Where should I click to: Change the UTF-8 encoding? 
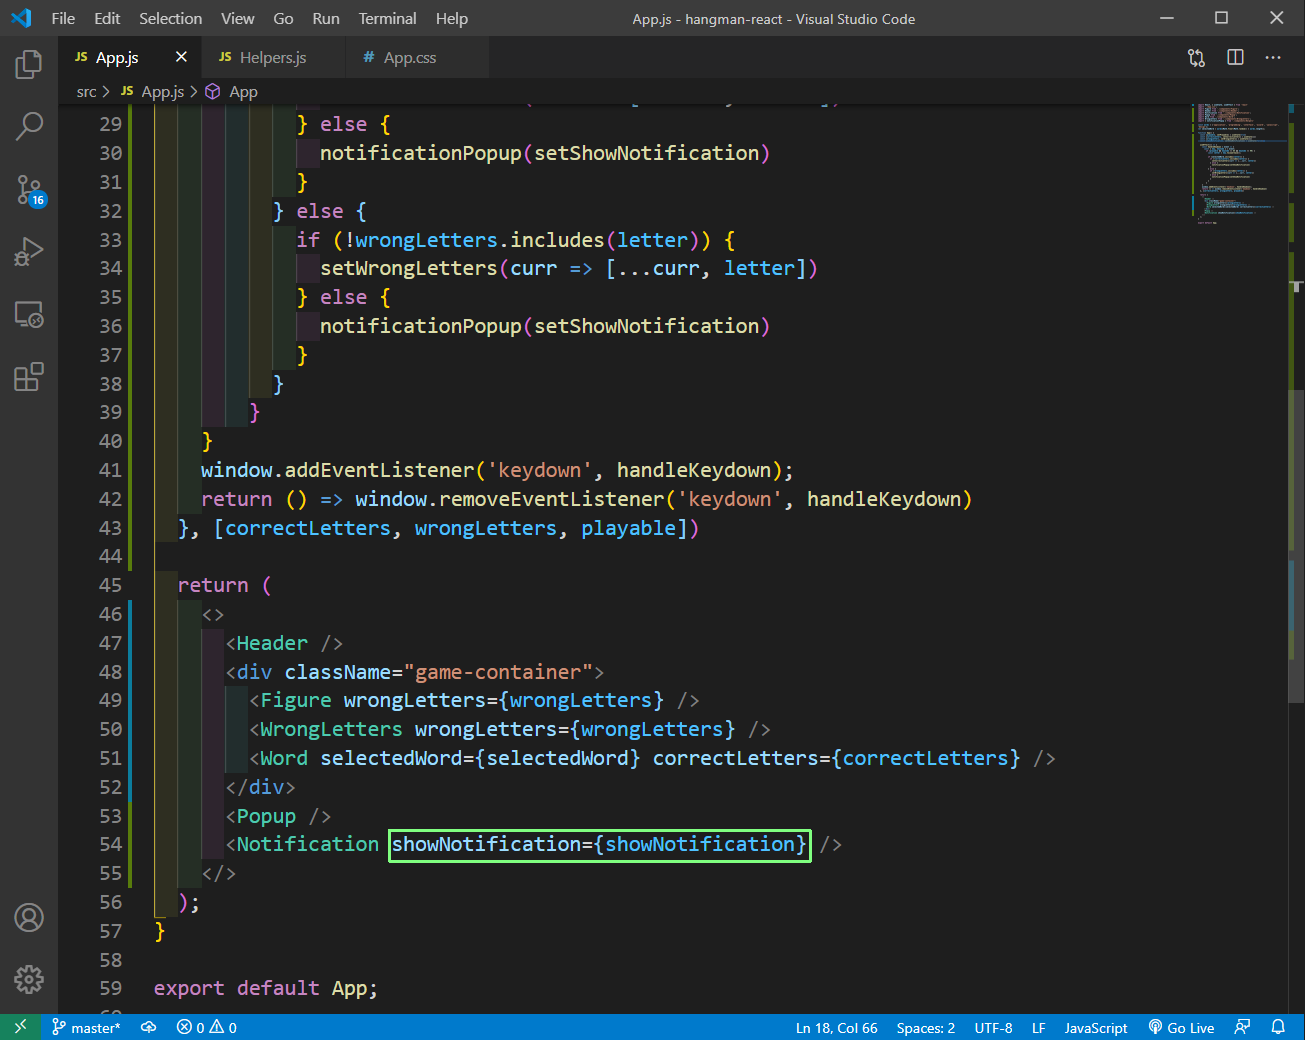click(x=993, y=1027)
